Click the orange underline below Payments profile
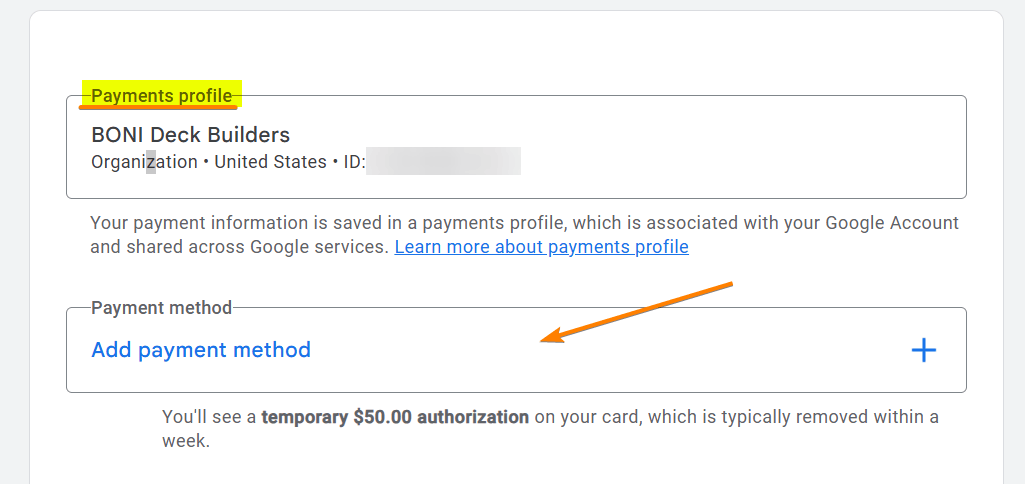 click(163, 107)
